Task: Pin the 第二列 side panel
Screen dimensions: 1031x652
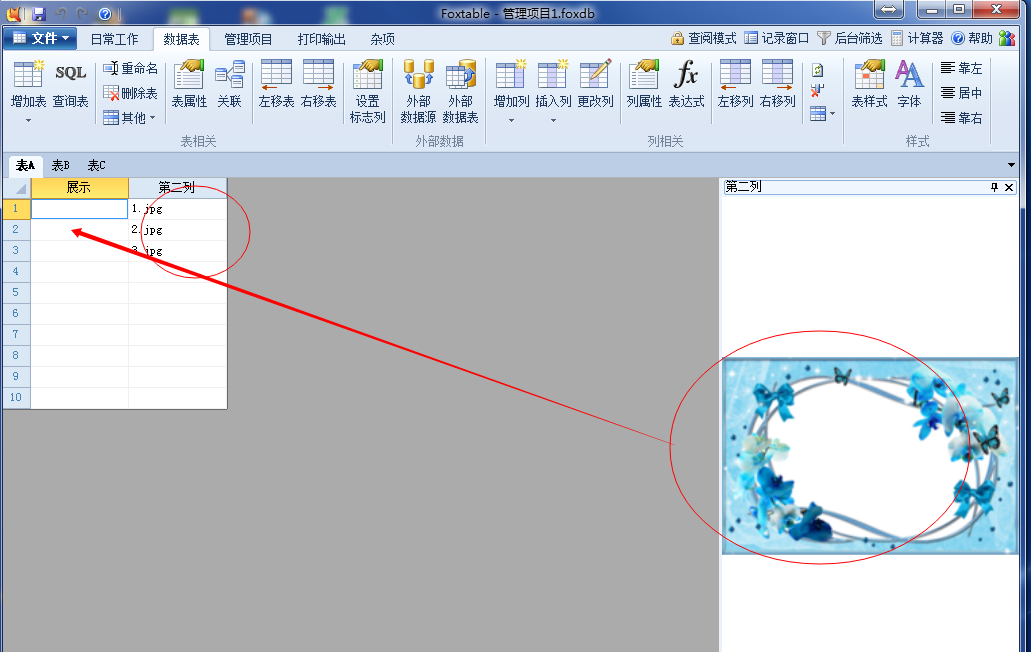Action: (994, 187)
